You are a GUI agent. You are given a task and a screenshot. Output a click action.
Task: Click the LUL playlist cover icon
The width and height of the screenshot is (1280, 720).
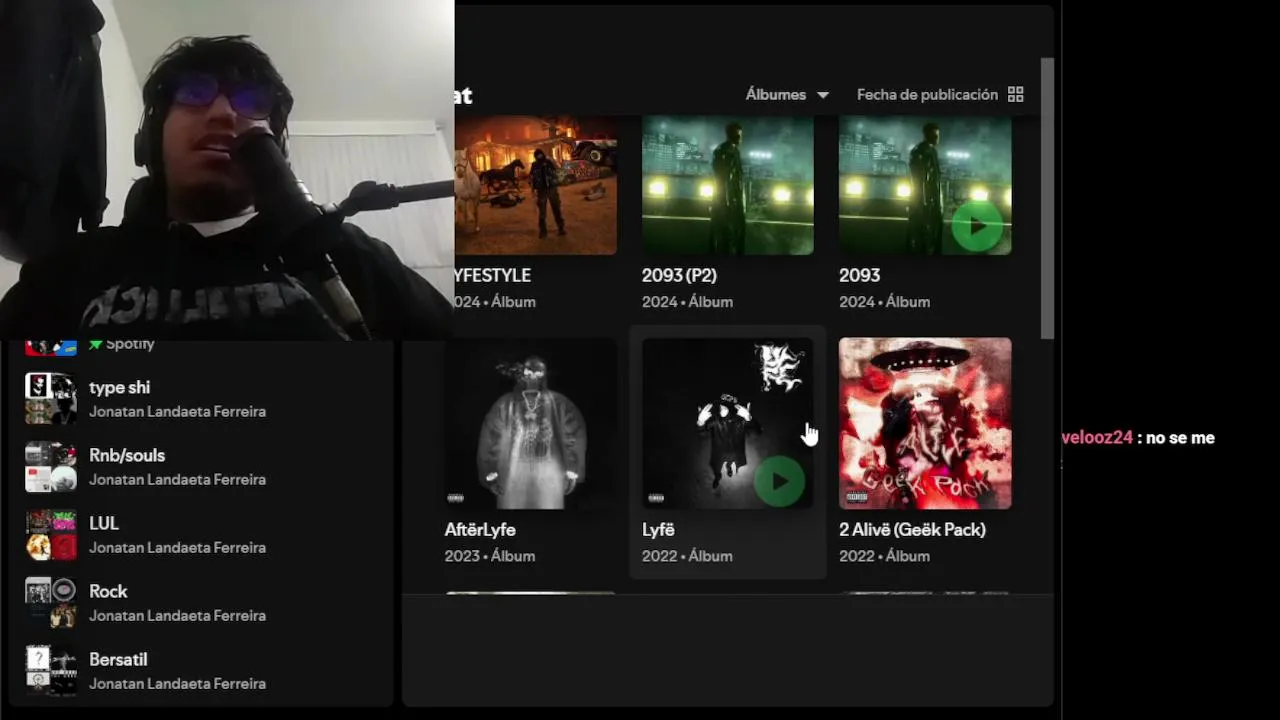tap(51, 534)
